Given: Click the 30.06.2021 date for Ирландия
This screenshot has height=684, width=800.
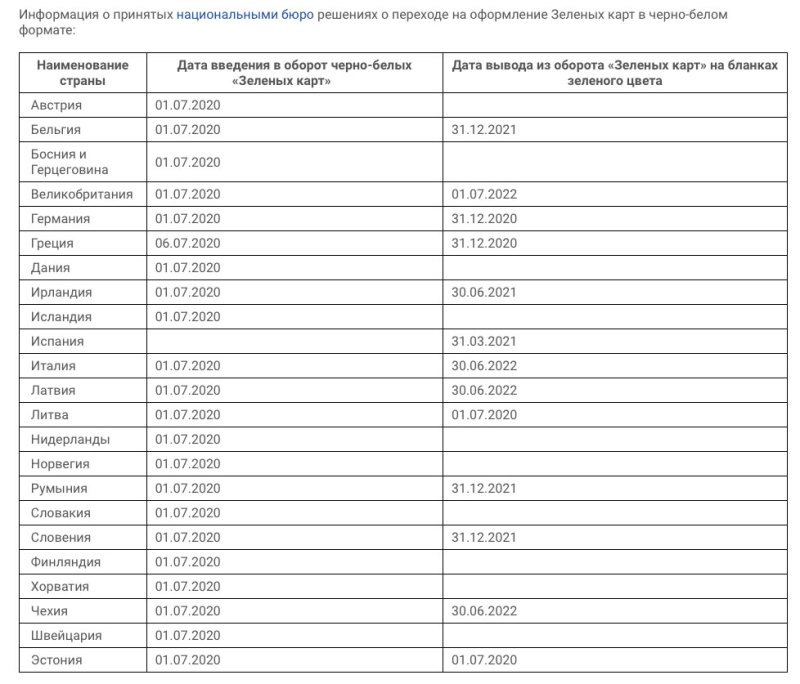Looking at the screenshot, I should pos(484,292).
